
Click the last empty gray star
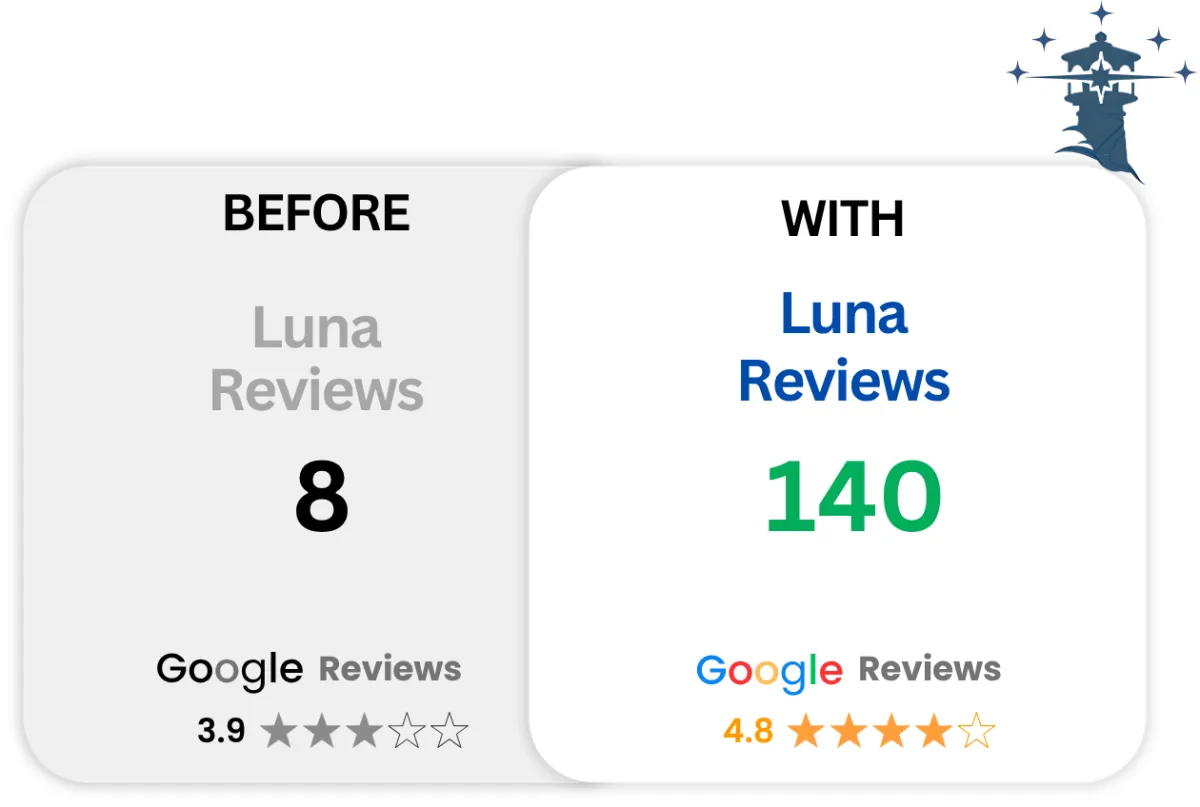pyautogui.click(x=450, y=731)
